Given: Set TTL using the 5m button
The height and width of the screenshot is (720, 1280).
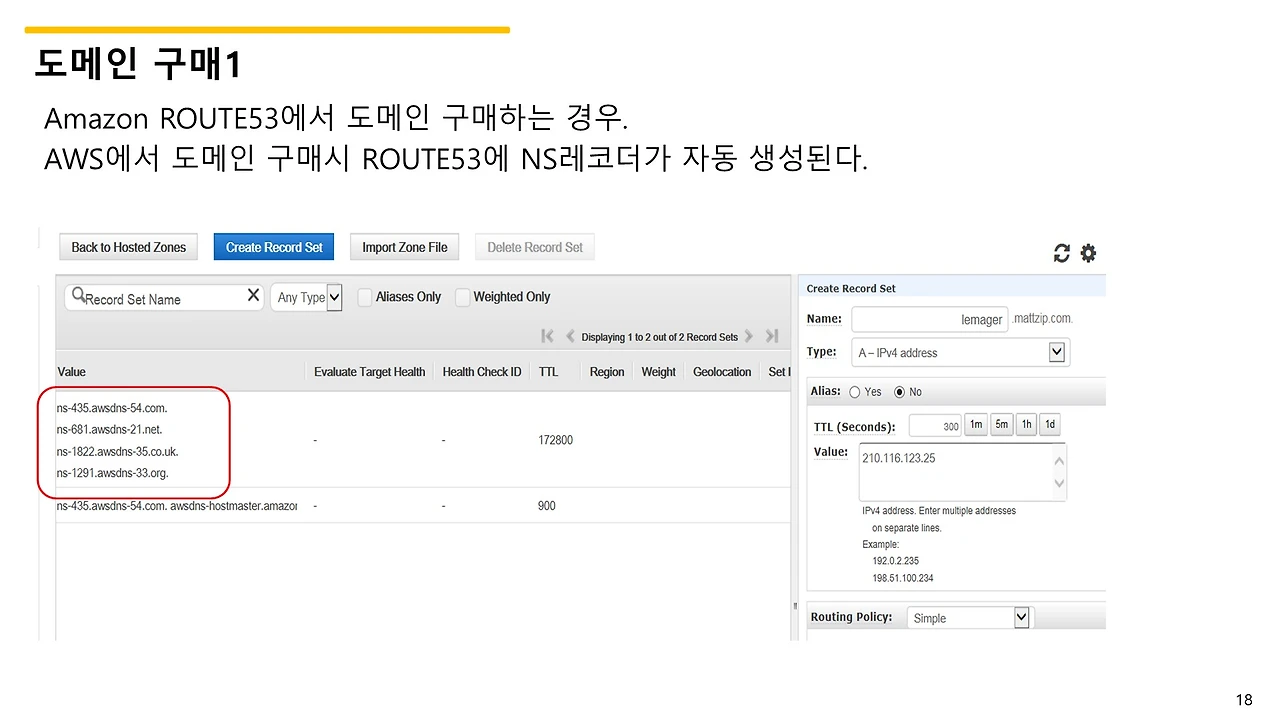Looking at the screenshot, I should (x=1001, y=425).
